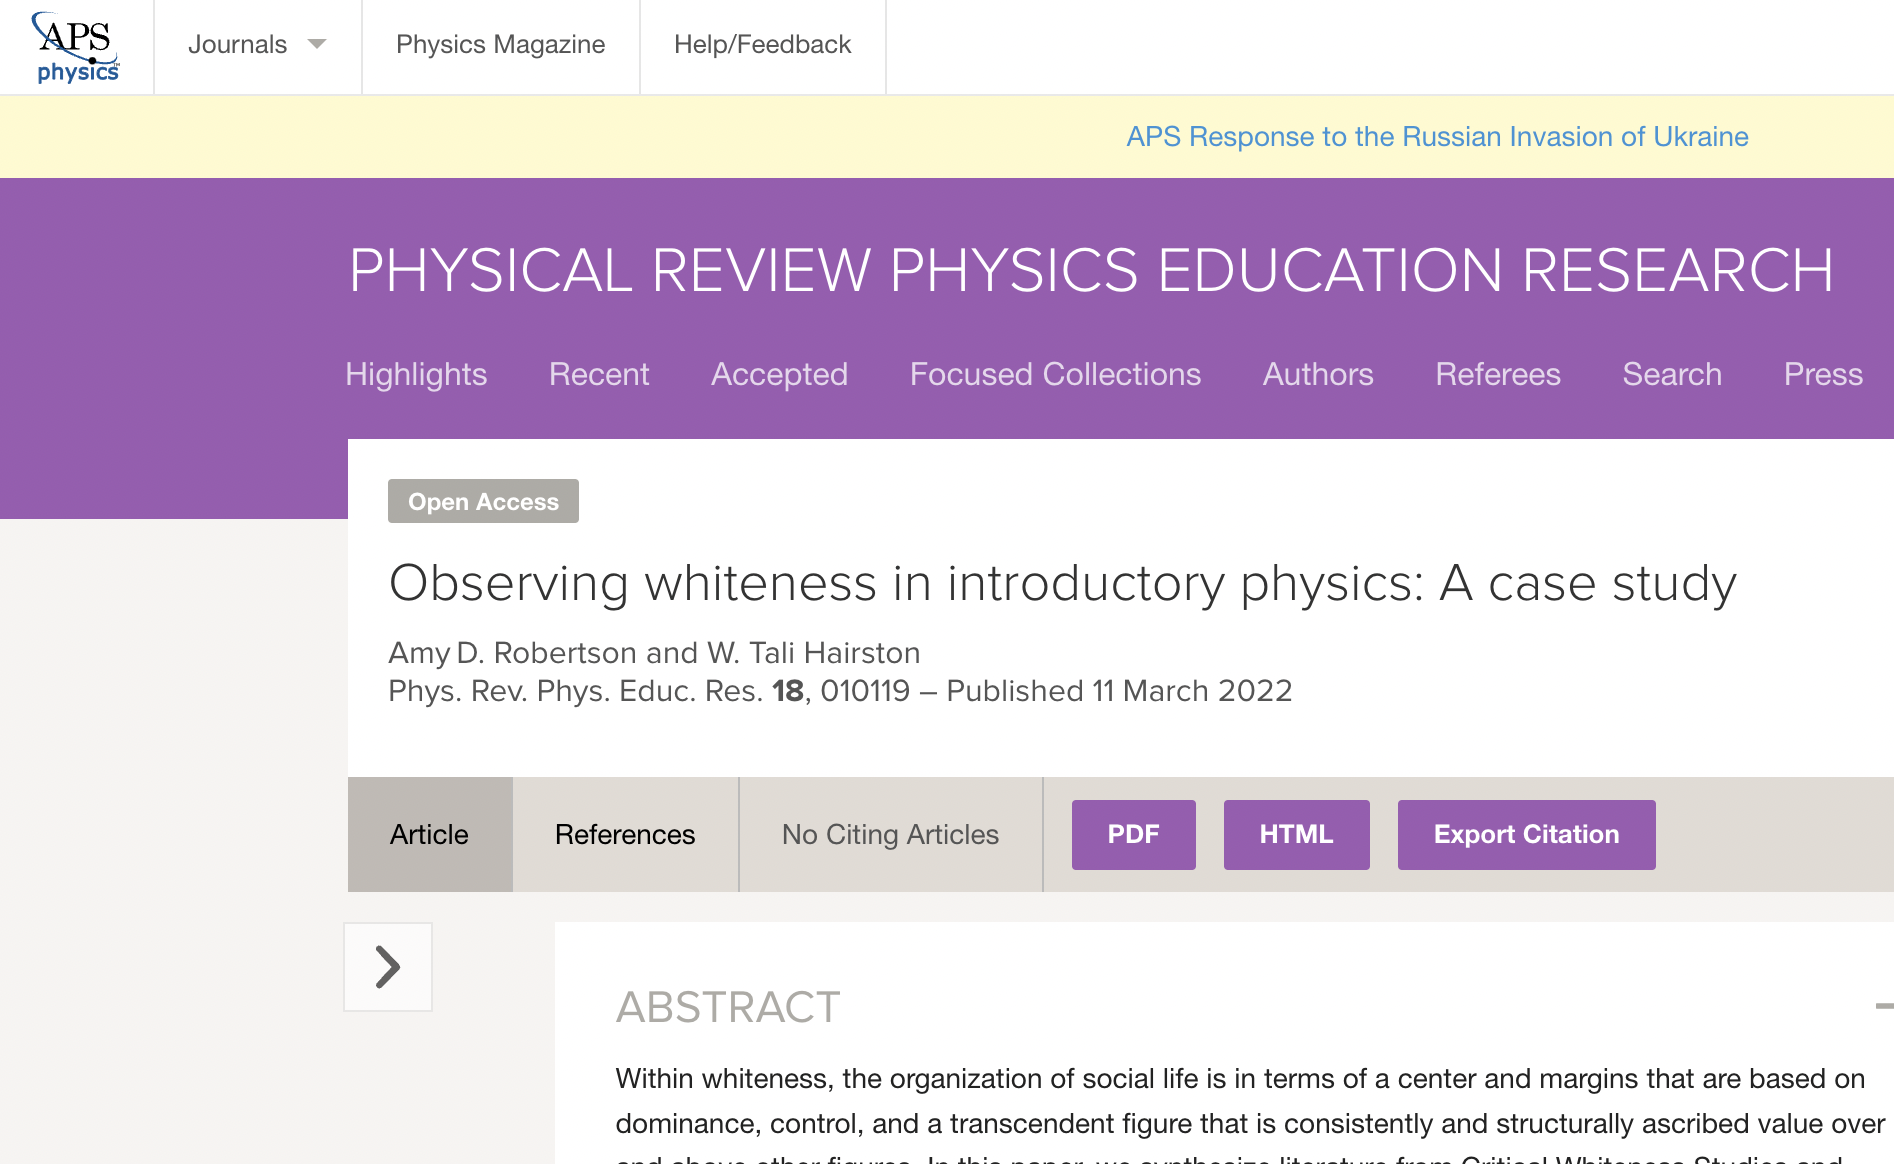Open Press page

1823,374
